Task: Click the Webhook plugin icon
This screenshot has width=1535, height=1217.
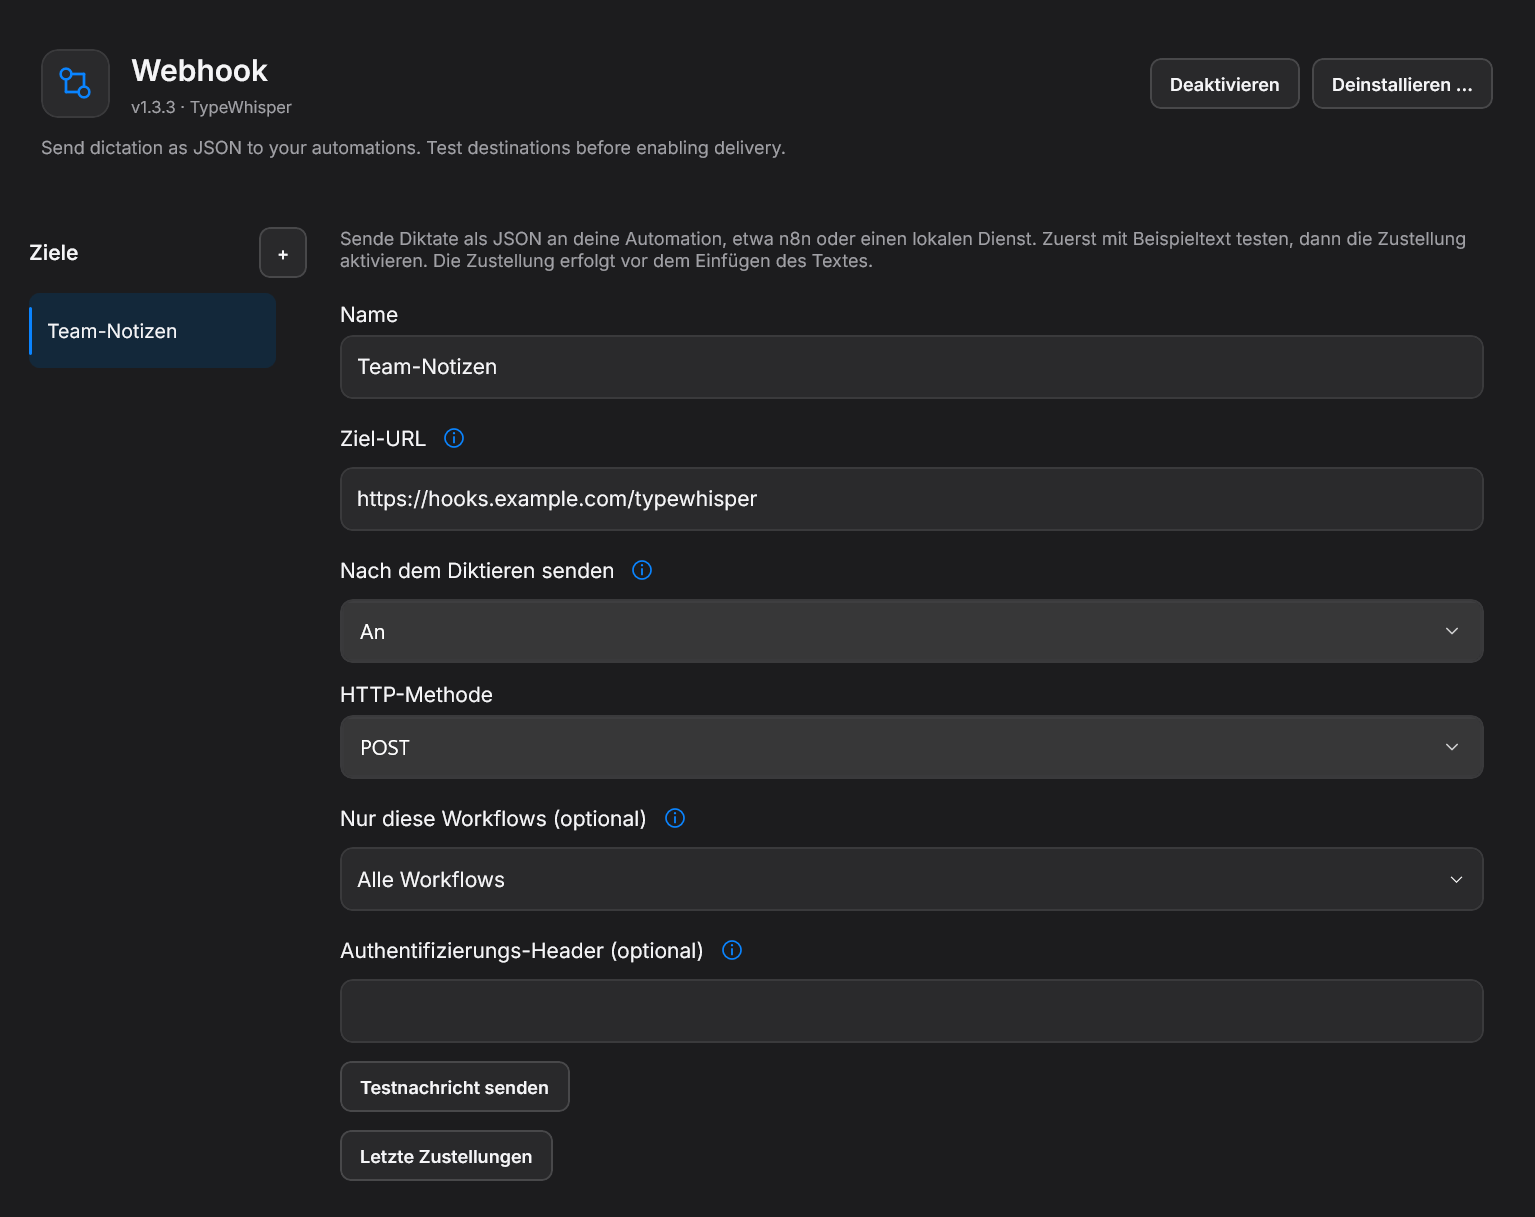Action: [75, 83]
